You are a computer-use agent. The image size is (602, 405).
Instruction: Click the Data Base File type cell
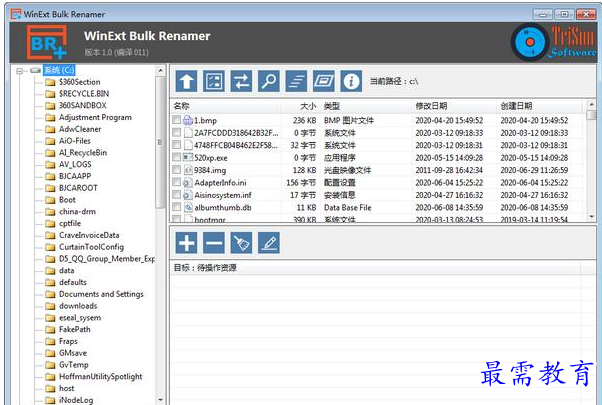[347, 208]
